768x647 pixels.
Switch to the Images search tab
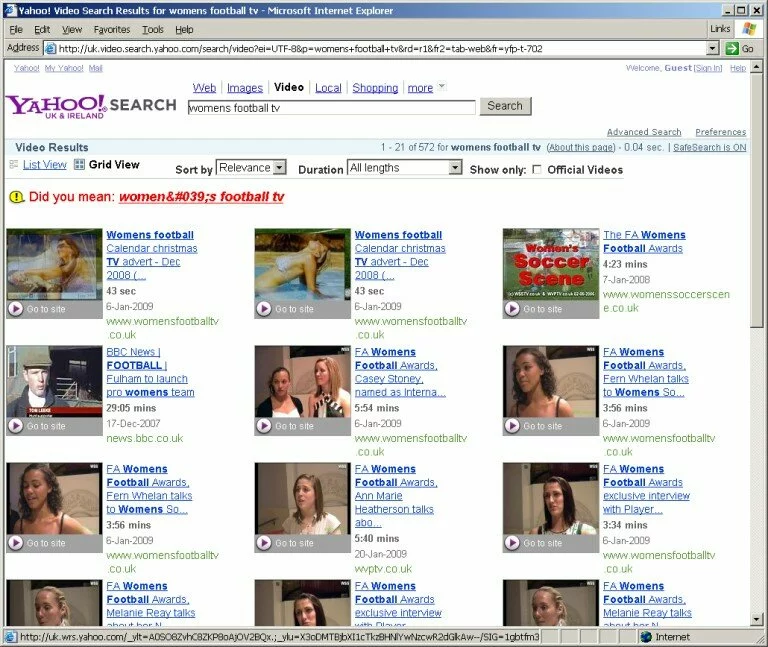tap(245, 88)
